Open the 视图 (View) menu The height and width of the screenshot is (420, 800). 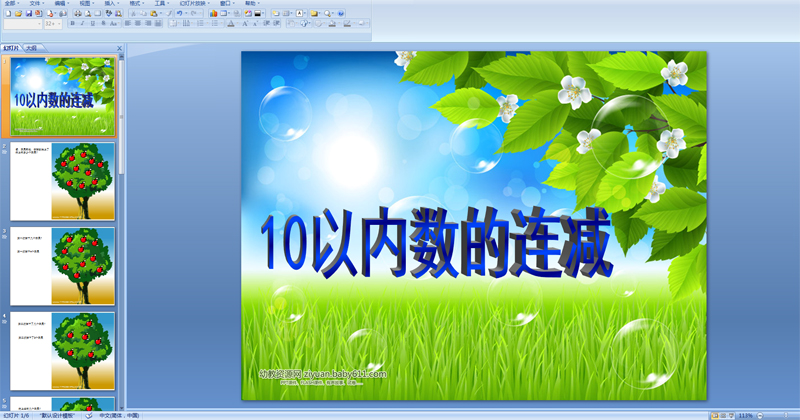pyautogui.click(x=85, y=4)
